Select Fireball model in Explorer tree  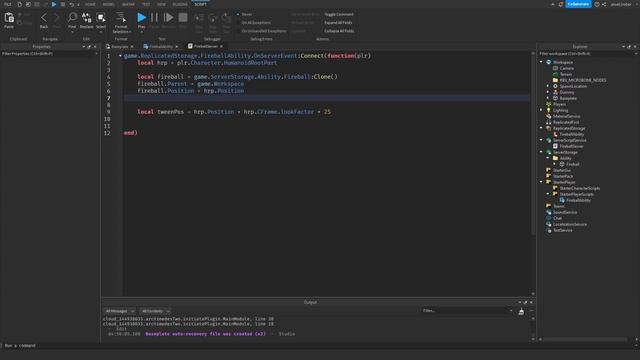(x=572, y=164)
